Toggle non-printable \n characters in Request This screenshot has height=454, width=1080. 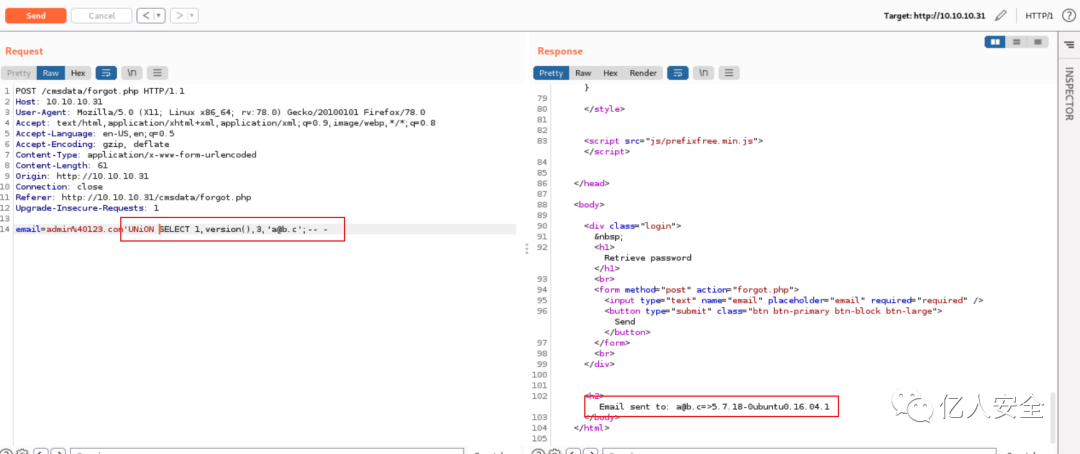tap(132, 73)
